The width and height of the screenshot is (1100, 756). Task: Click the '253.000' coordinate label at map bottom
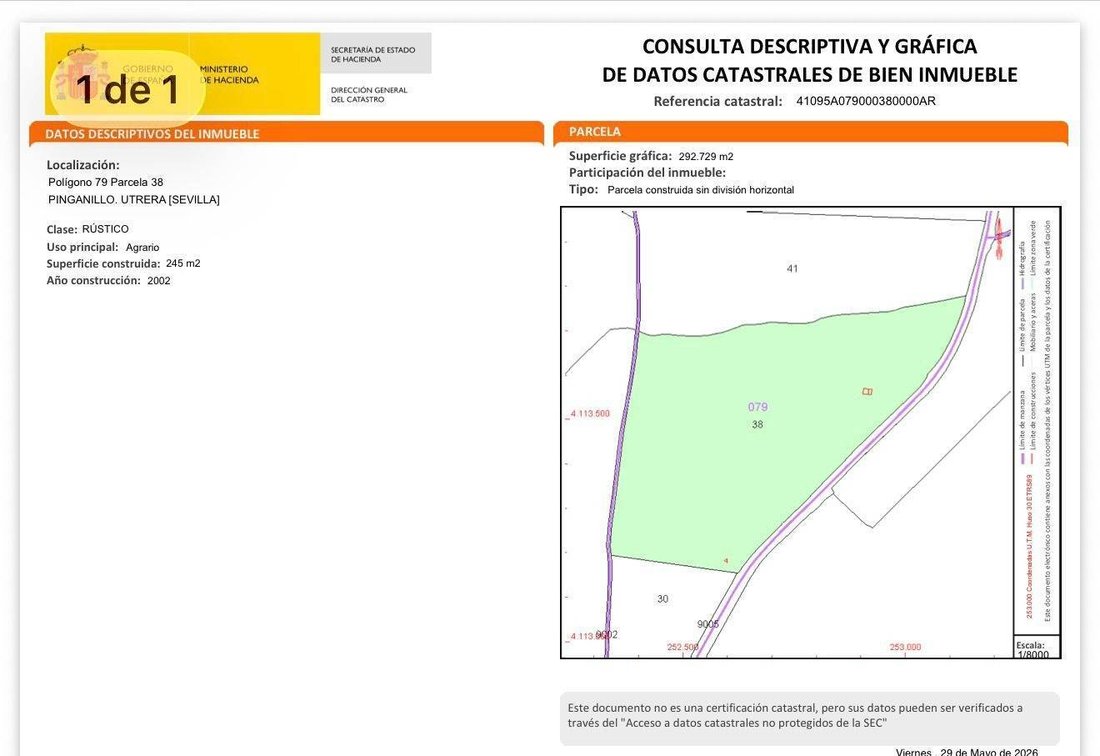coord(905,647)
